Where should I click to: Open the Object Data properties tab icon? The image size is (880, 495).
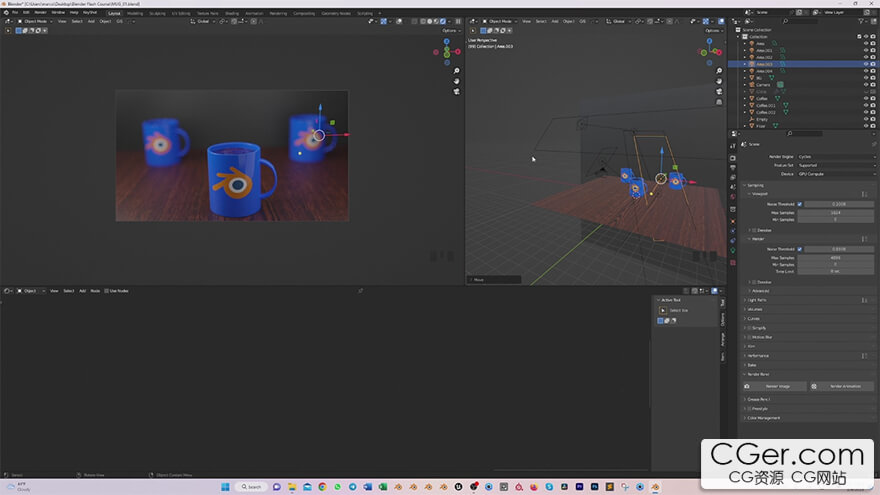point(732,250)
